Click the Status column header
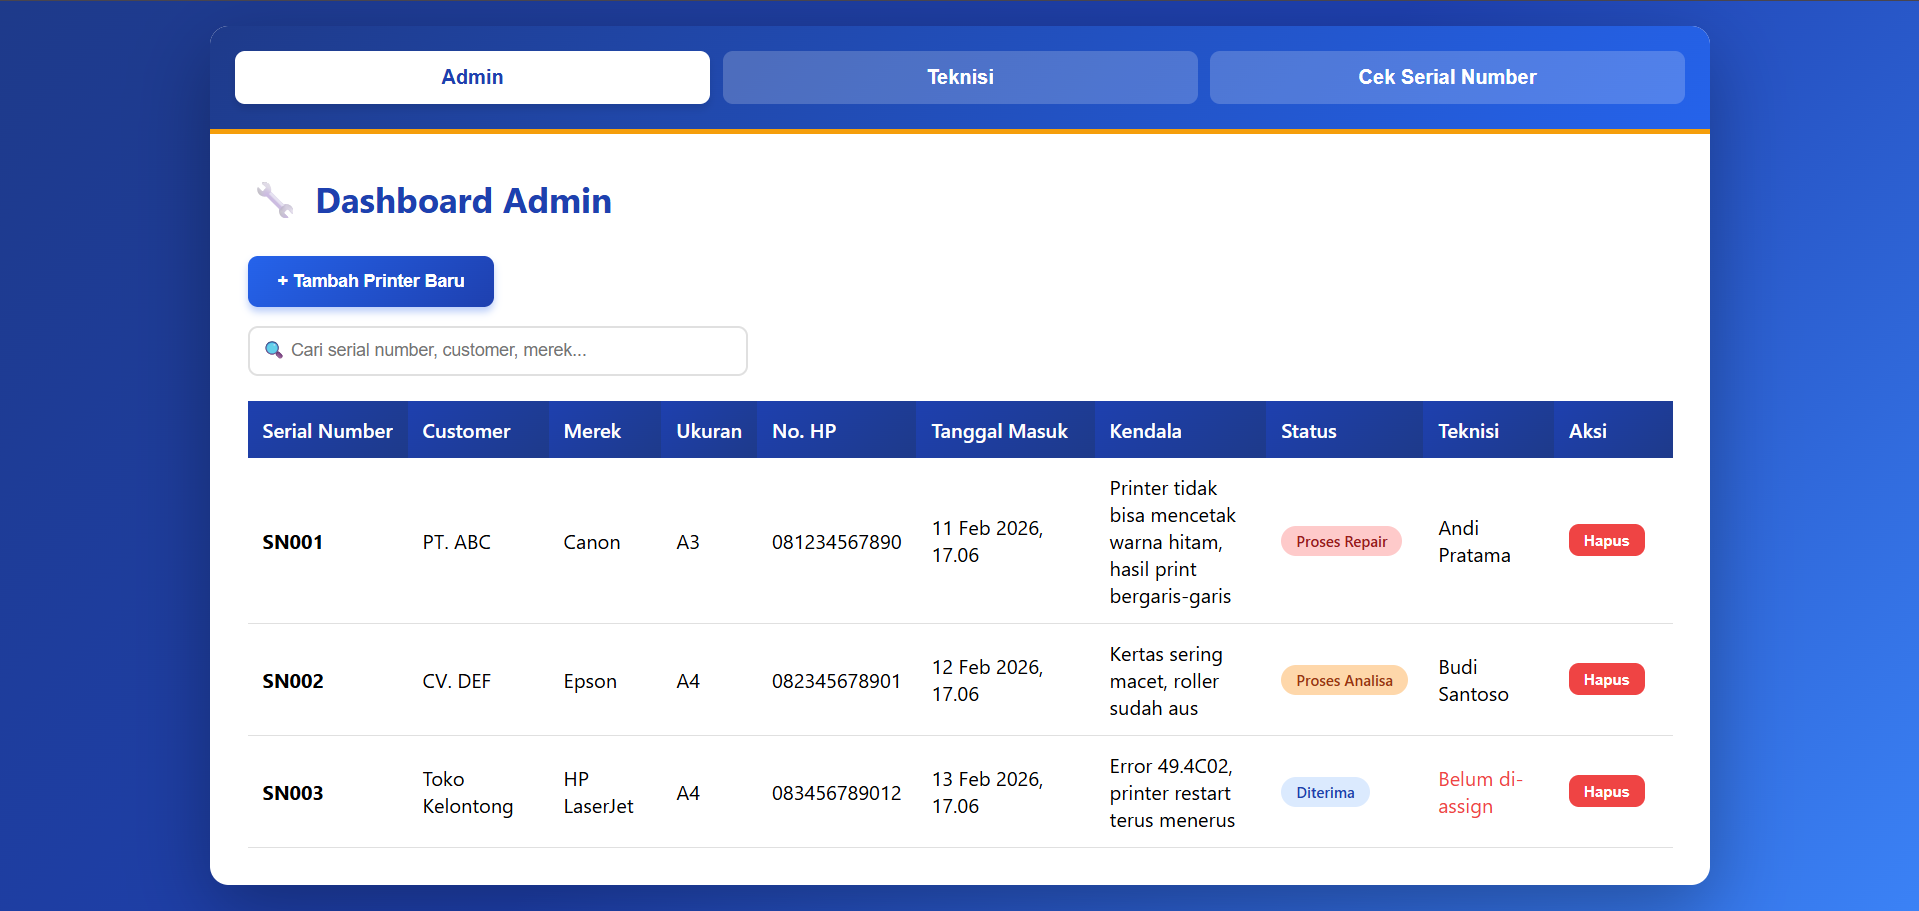The image size is (1919, 911). coord(1308,430)
